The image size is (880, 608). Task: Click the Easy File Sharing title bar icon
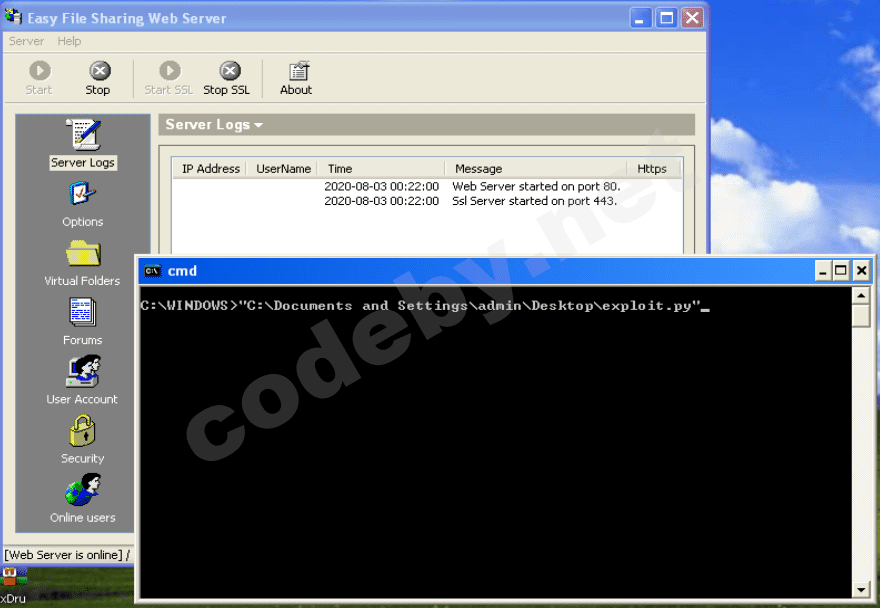13,17
